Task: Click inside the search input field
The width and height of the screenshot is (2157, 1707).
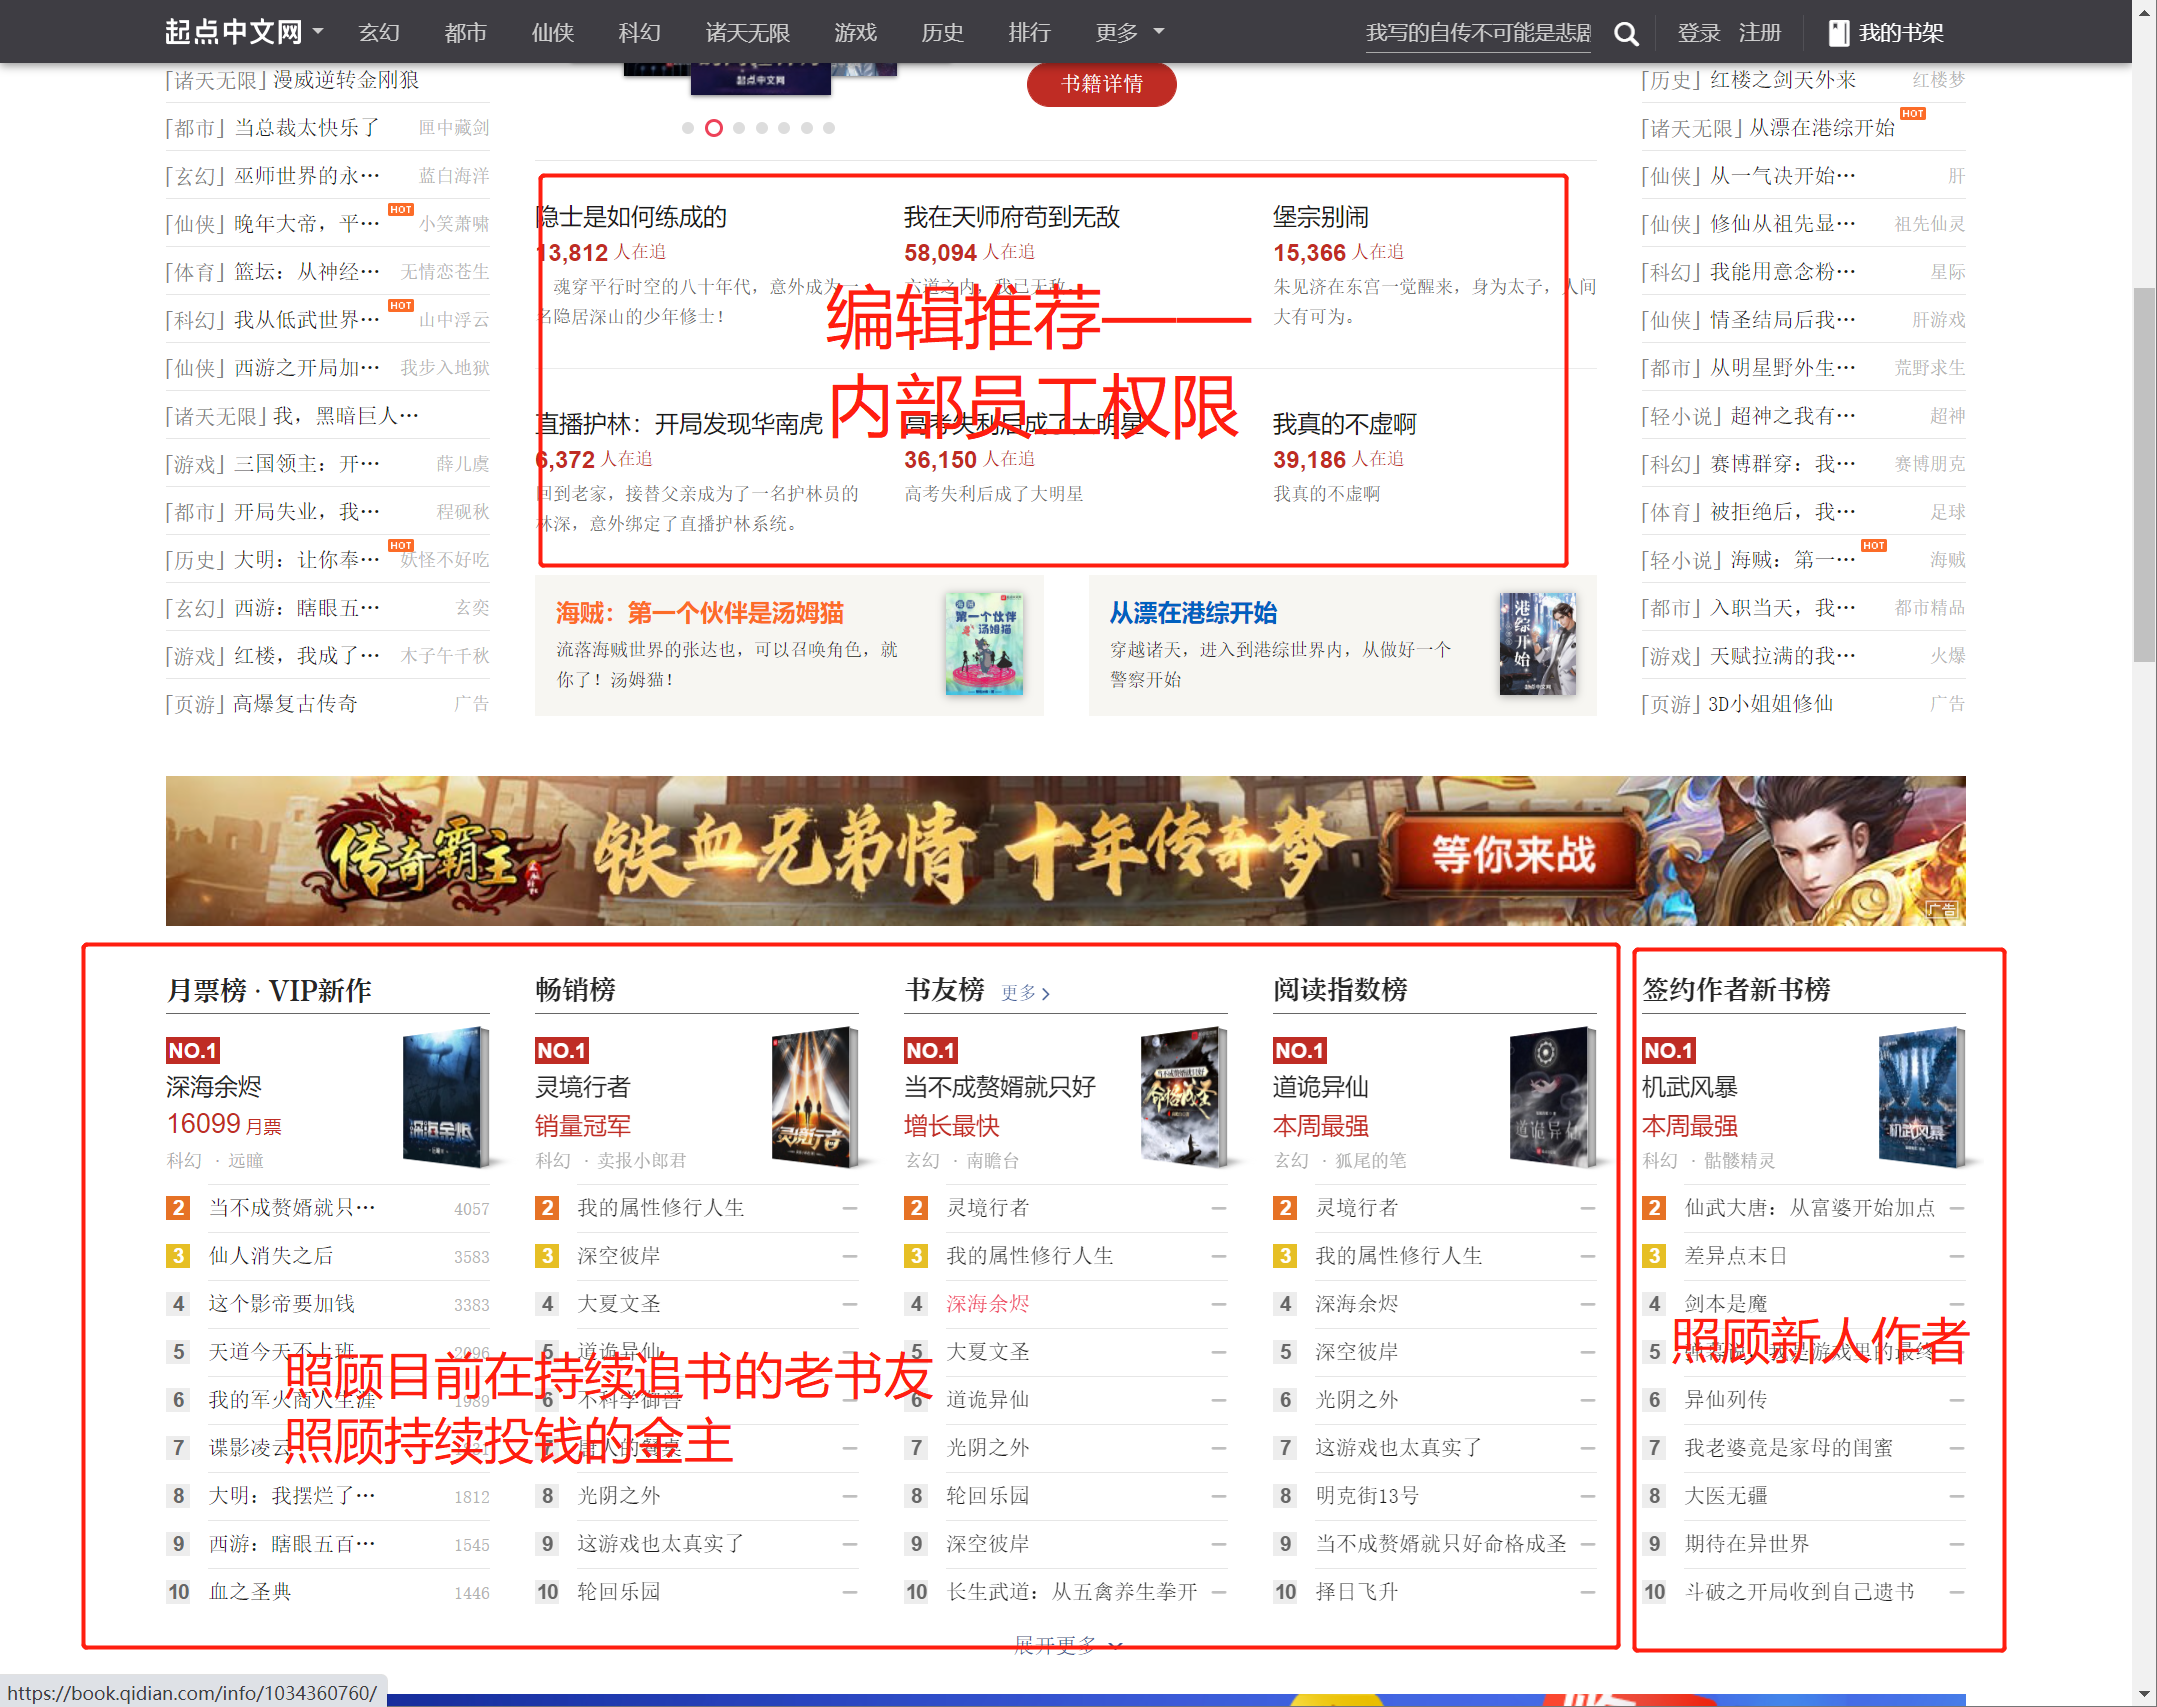Action: coord(1478,32)
